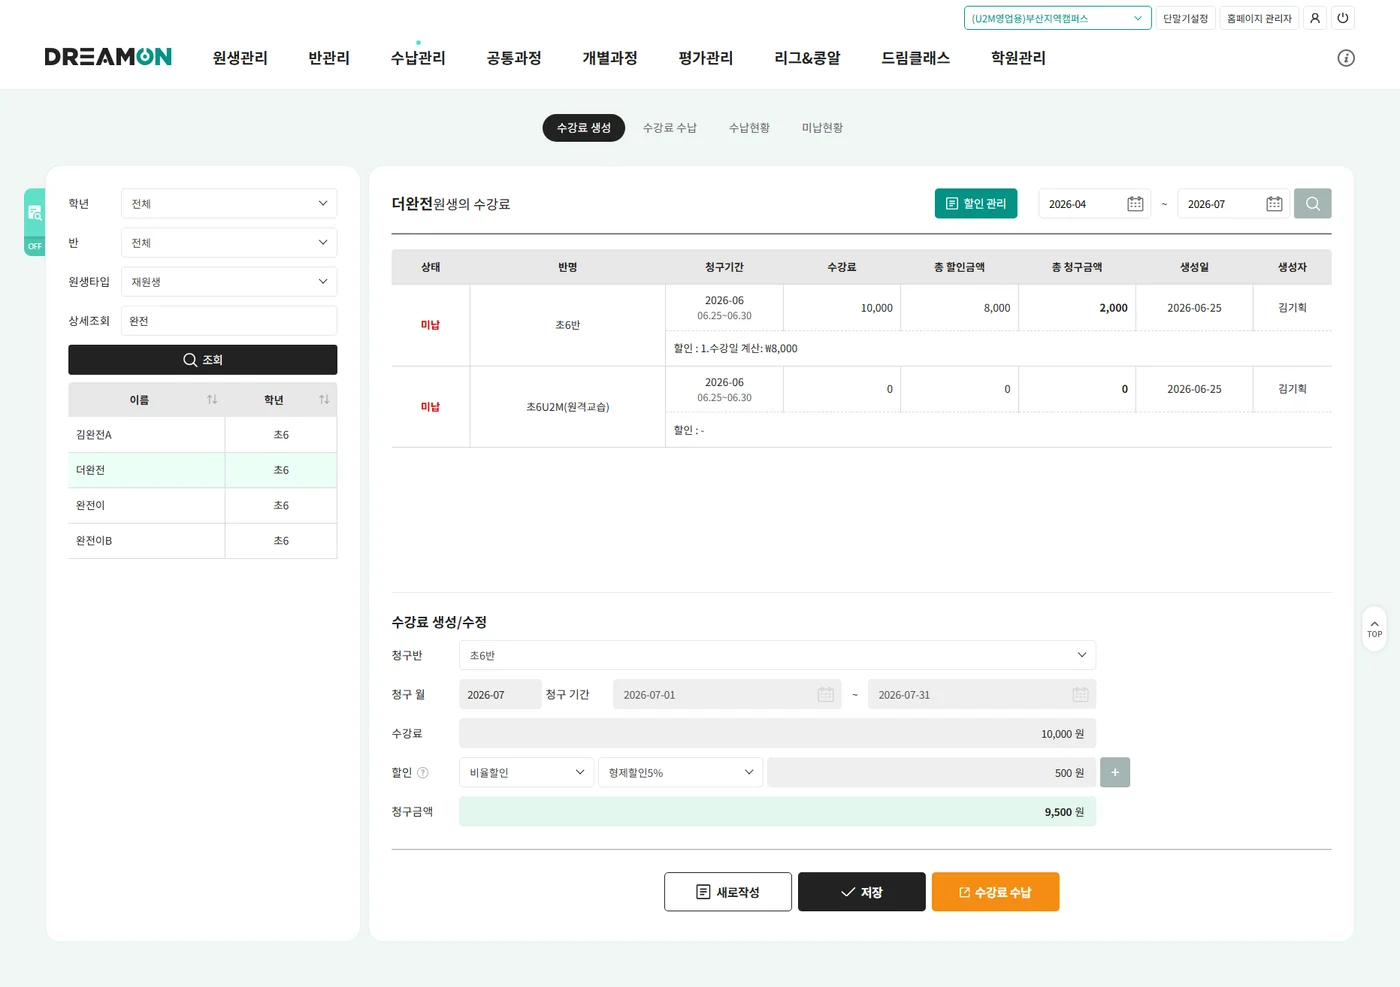Open the 반관리 menu

coord(329,58)
